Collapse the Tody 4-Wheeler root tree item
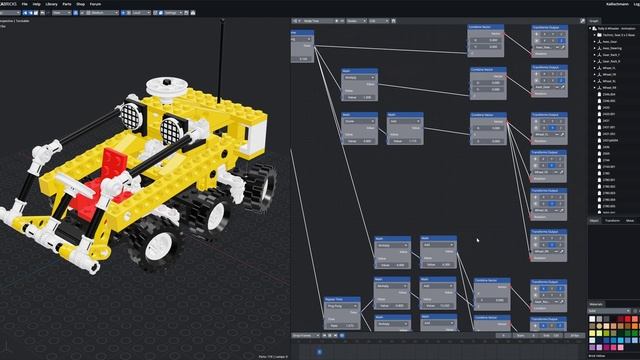This screenshot has height=360, width=640. [590, 29]
